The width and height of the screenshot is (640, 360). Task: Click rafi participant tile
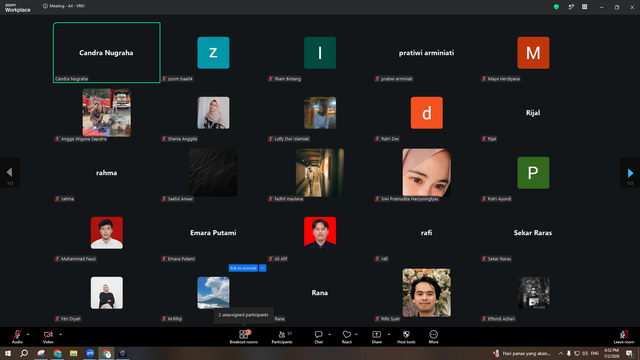point(427,233)
